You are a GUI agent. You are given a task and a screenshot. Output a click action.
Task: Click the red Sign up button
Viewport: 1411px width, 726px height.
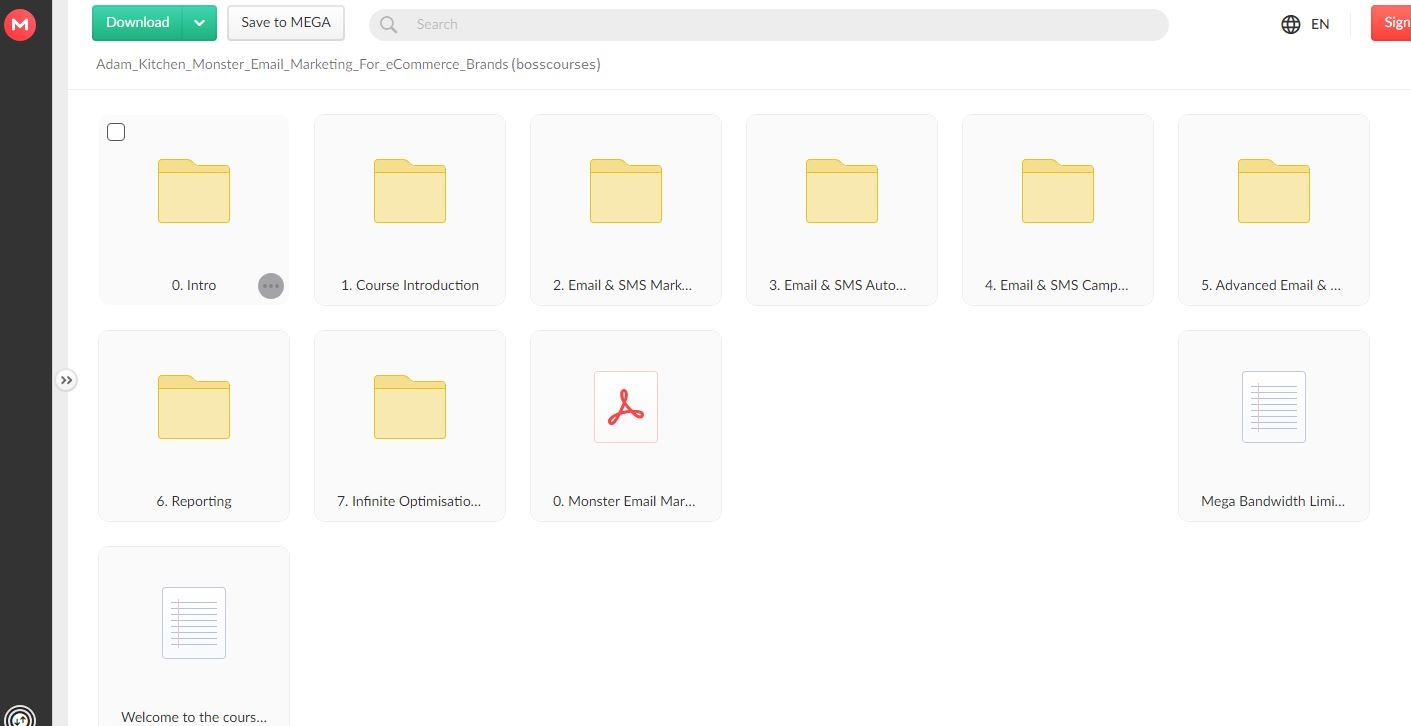(1392, 23)
